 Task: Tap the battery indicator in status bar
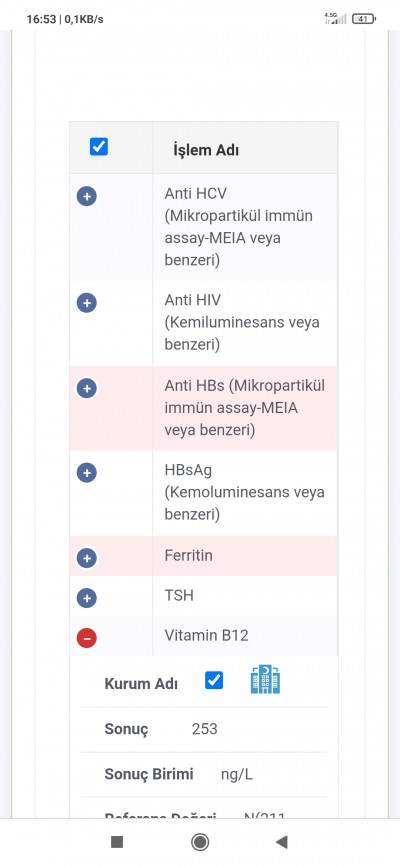coord(363,19)
